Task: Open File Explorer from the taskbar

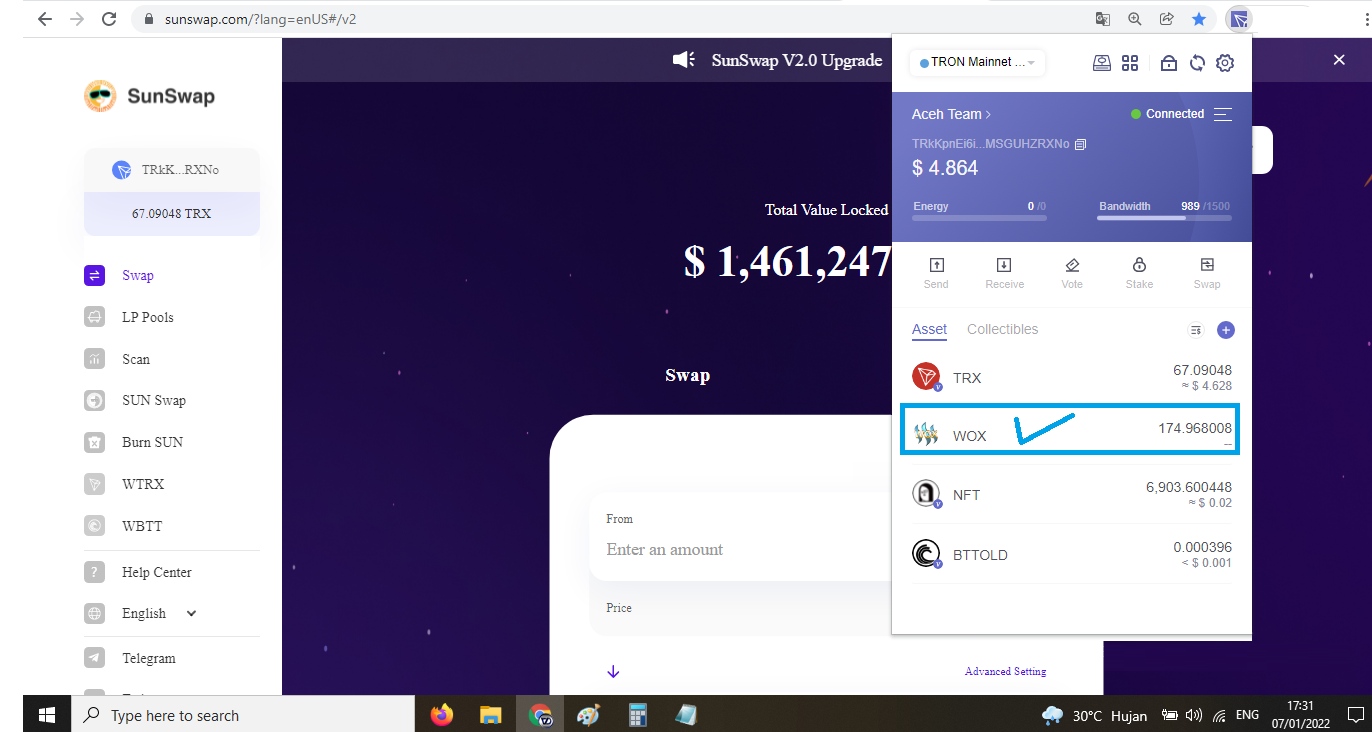Action: click(490, 715)
